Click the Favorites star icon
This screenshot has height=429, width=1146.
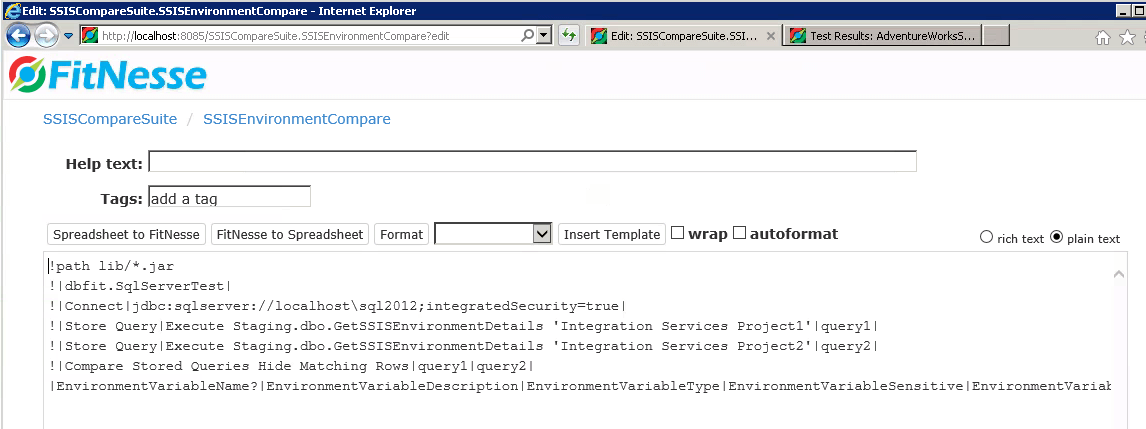coord(1128,37)
